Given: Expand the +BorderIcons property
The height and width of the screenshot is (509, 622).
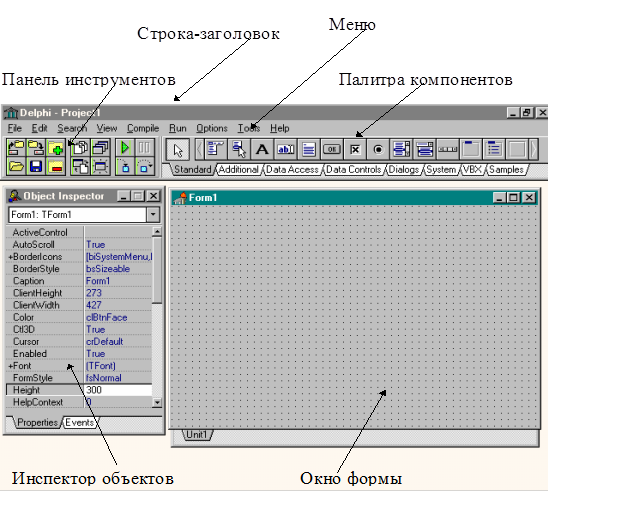Looking at the screenshot, I should [x=11, y=257].
